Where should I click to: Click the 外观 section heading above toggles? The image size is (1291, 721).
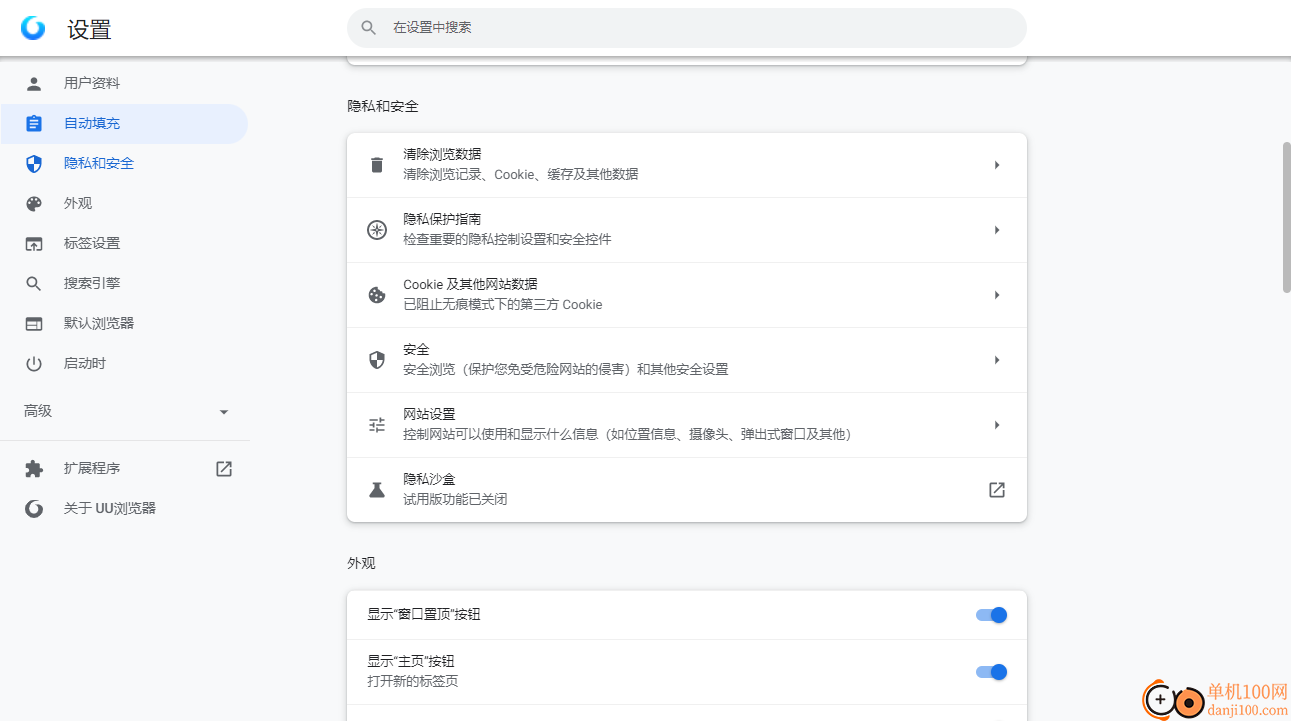click(x=361, y=563)
